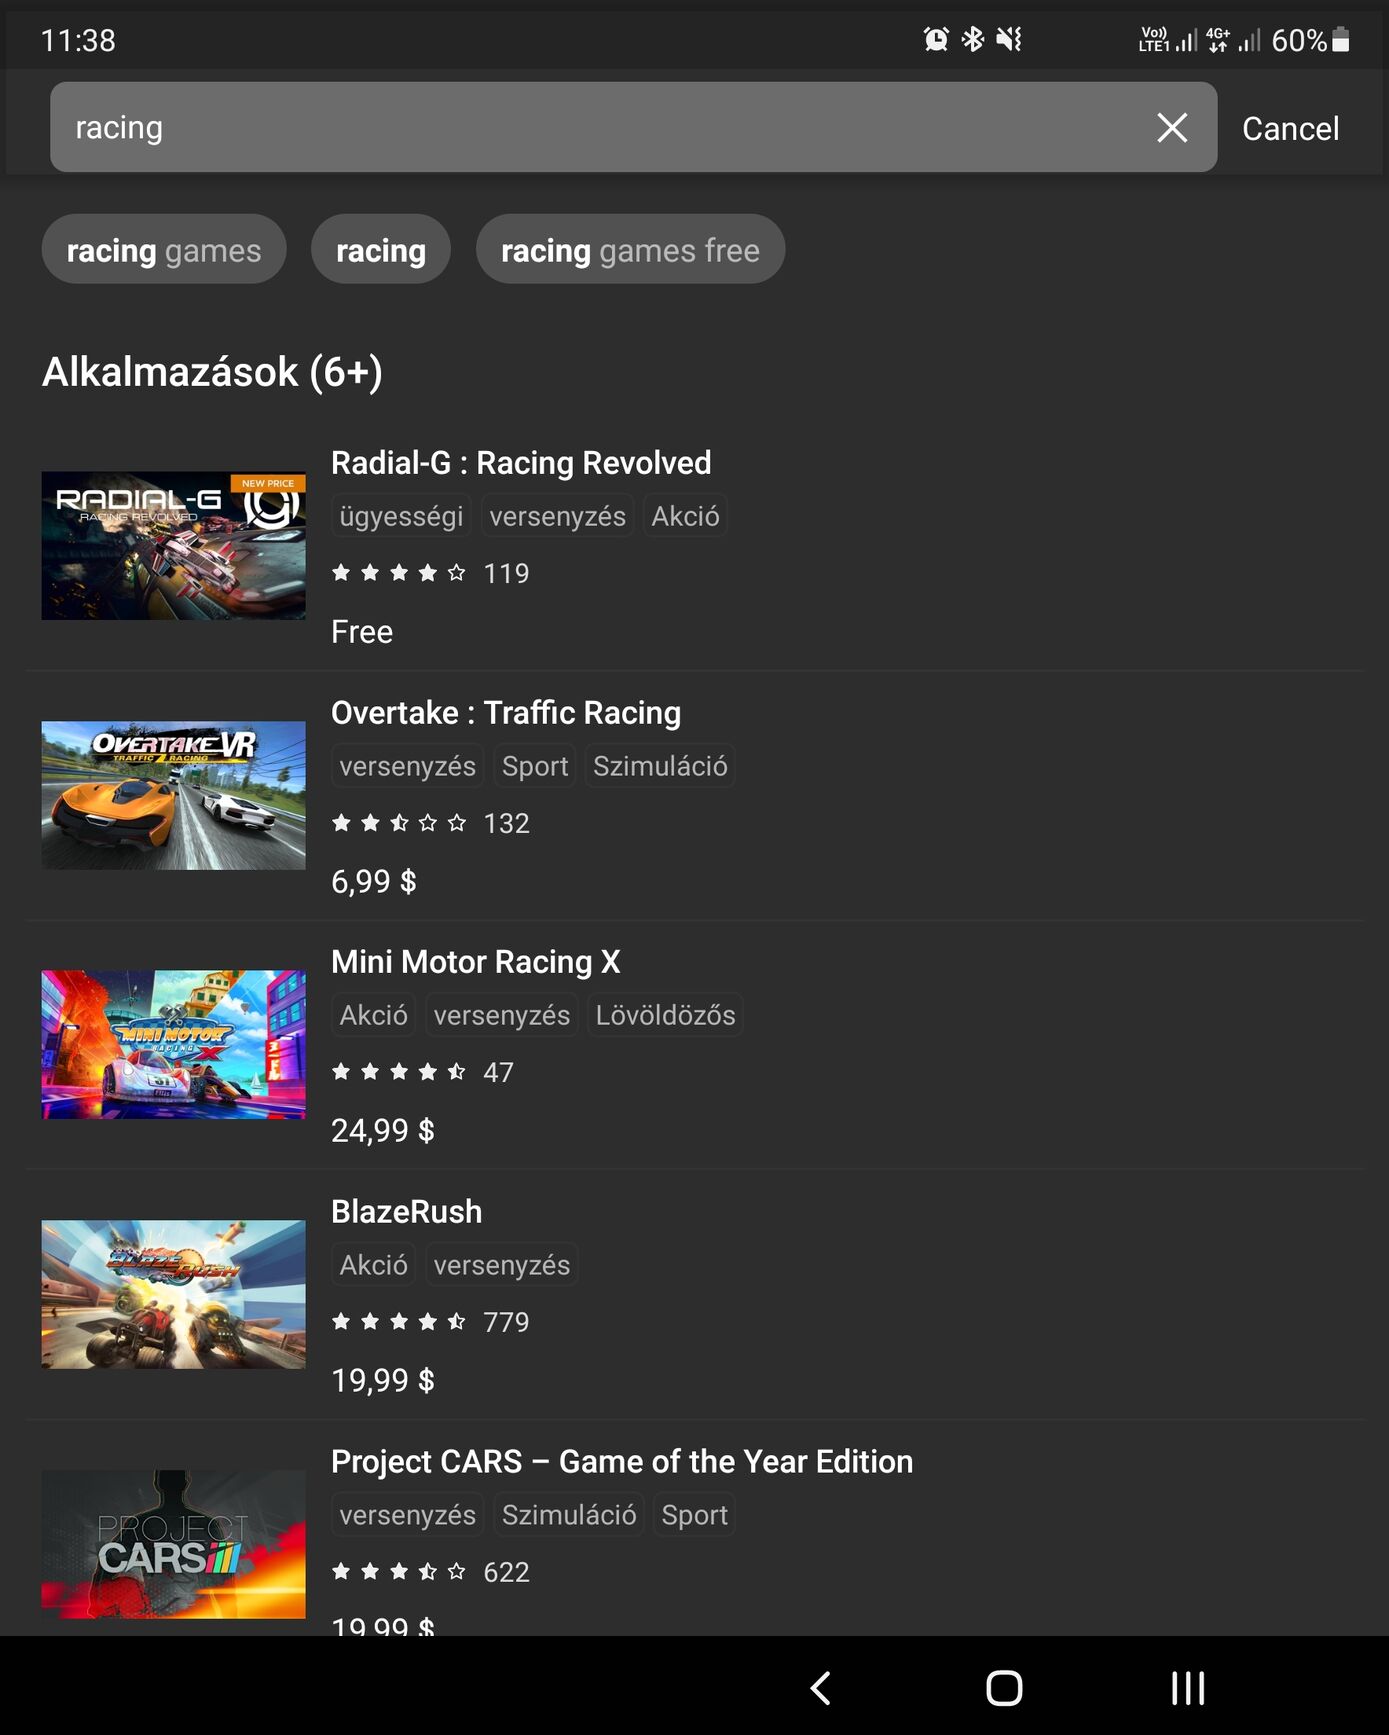The width and height of the screenshot is (1389, 1735).
Task: Tap the BlazeRush 19,99 $ price
Action: click(383, 1380)
